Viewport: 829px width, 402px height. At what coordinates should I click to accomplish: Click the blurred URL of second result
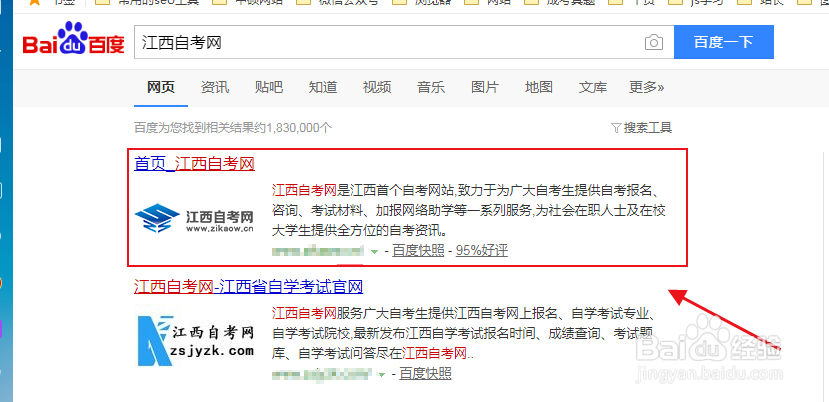click(322, 374)
